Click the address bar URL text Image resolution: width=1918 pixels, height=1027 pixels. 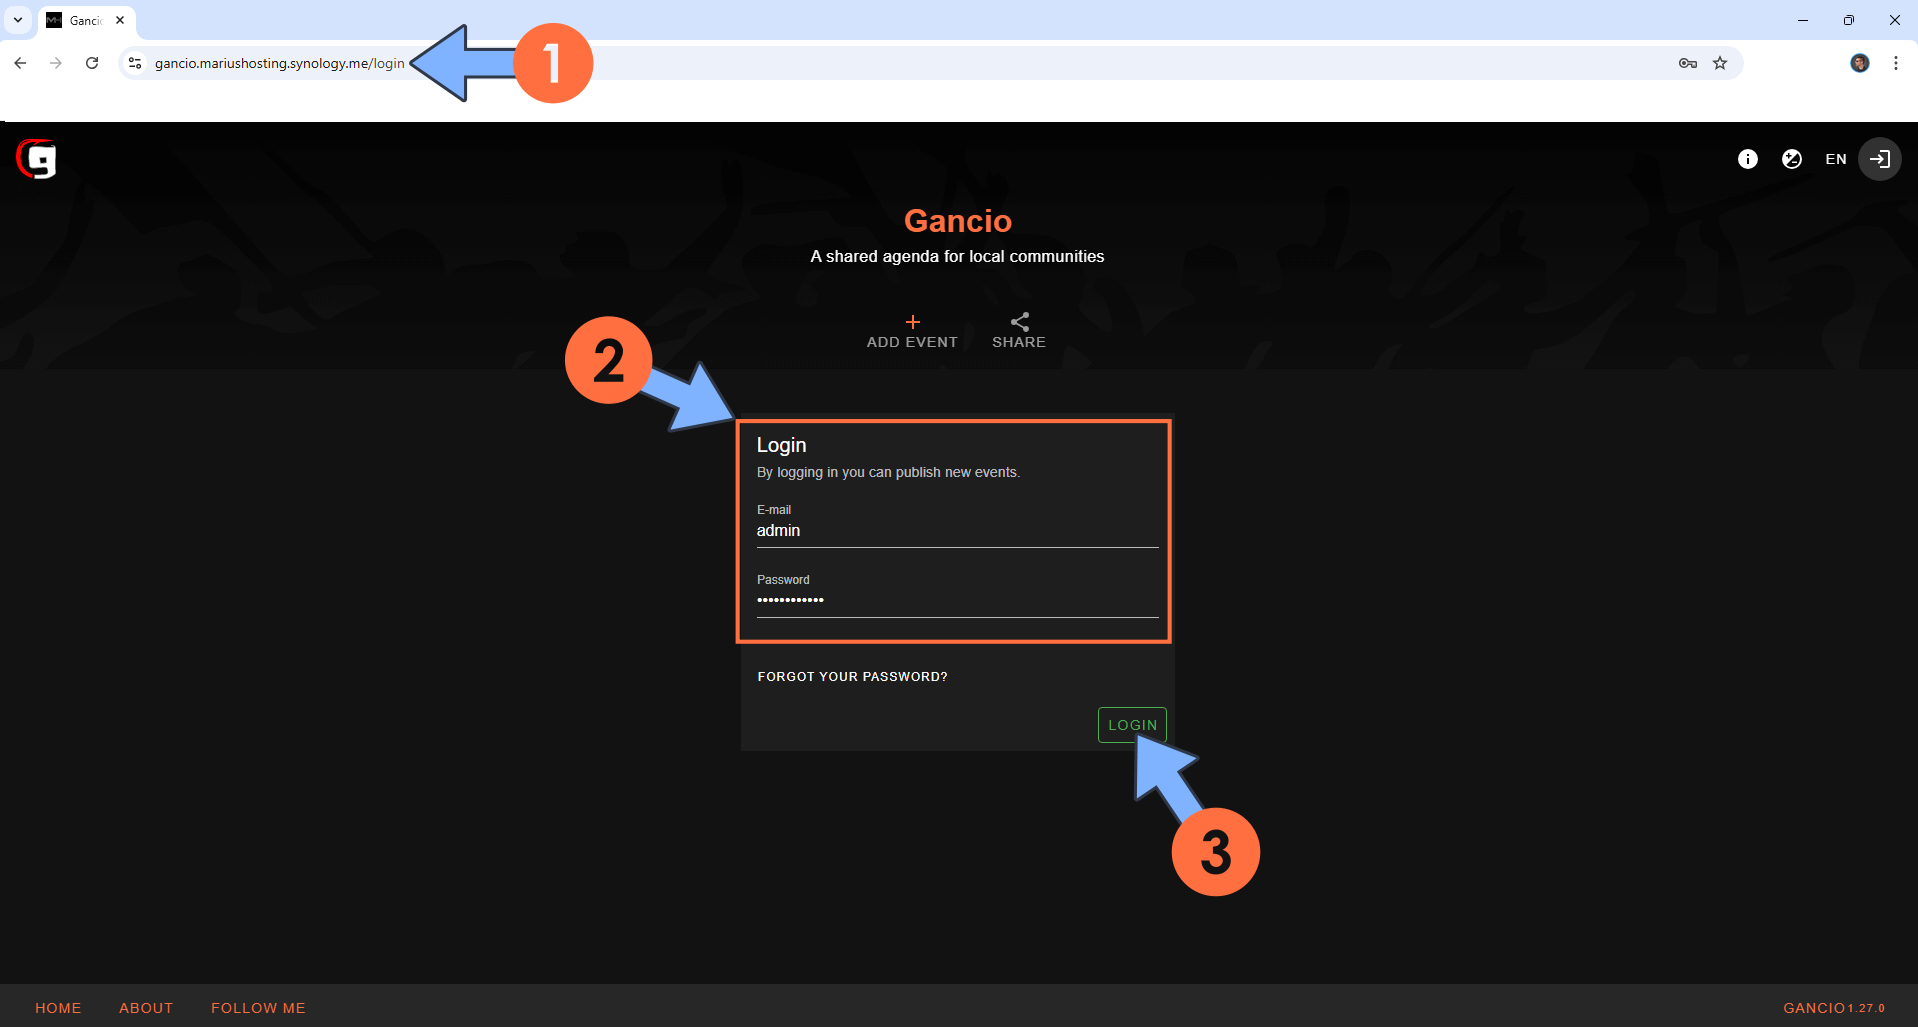(x=279, y=63)
